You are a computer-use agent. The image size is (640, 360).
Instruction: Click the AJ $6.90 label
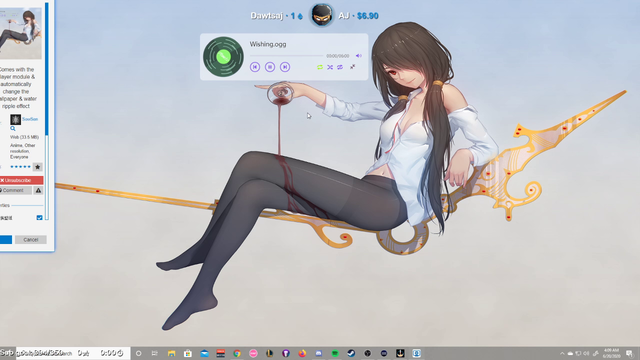[358, 16]
